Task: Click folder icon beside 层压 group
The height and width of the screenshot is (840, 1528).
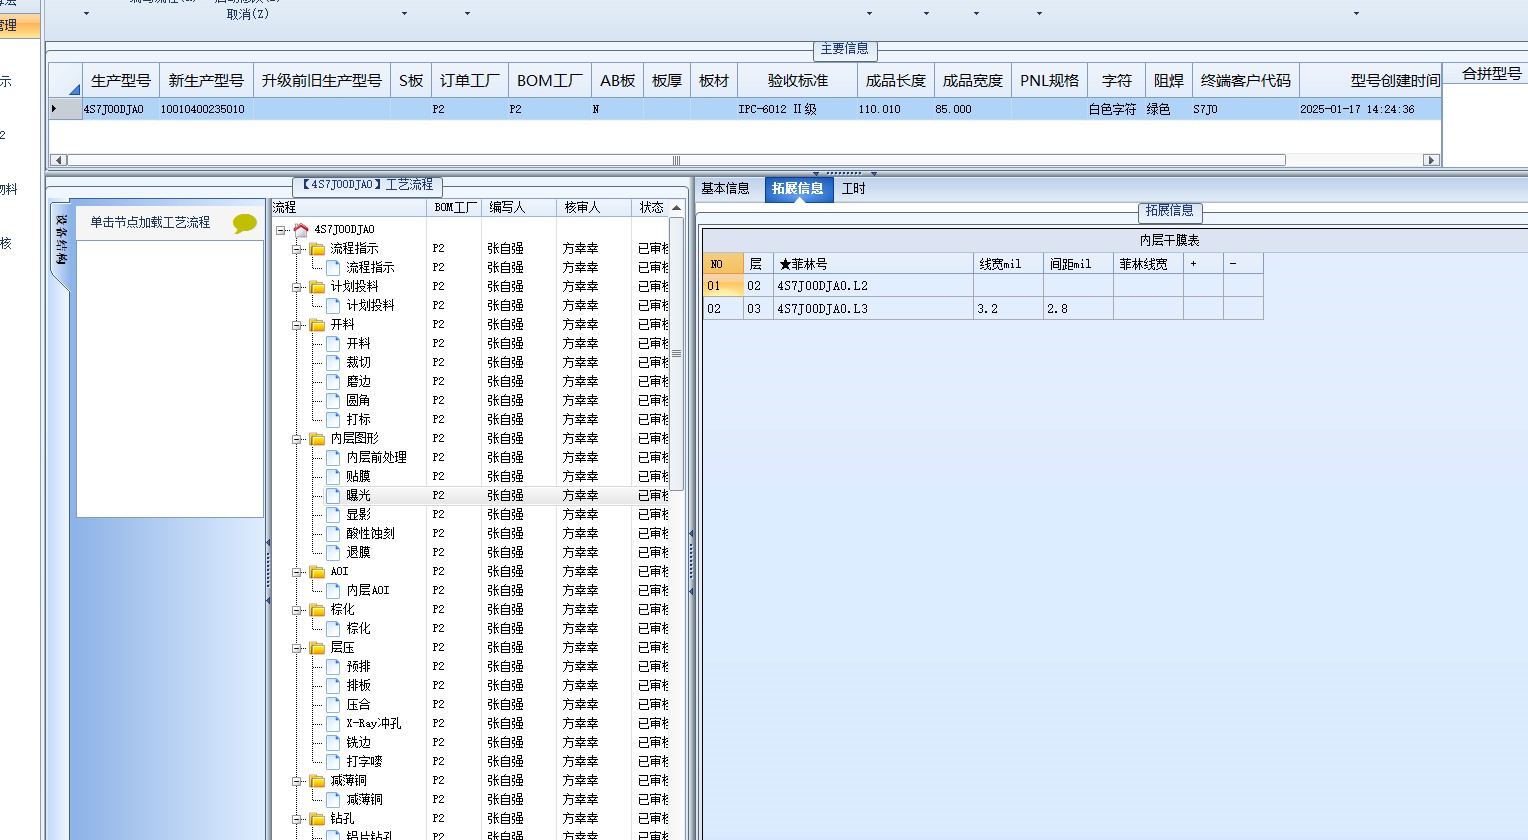Action: [x=317, y=648]
